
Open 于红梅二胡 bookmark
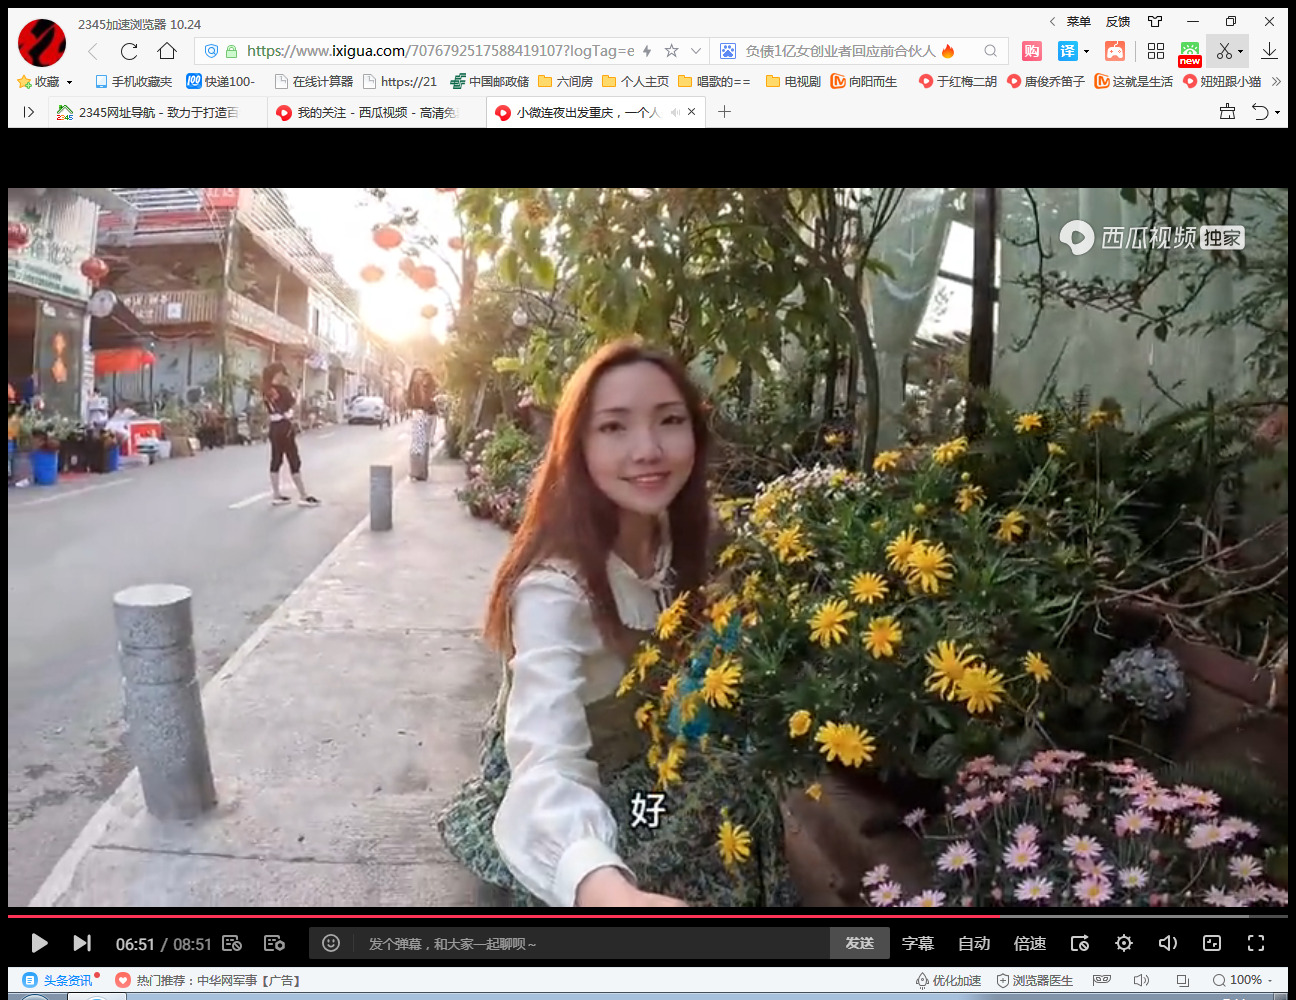(x=958, y=82)
